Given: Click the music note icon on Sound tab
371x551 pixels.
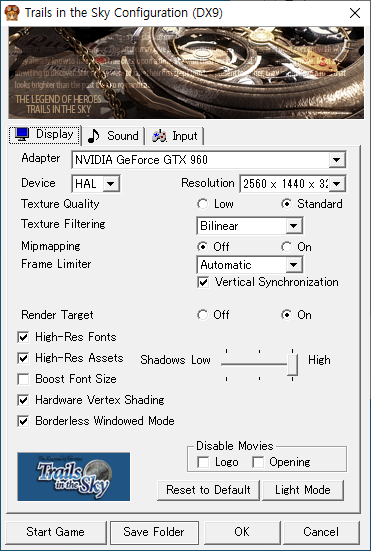Looking at the screenshot, I should pyautogui.click(x=93, y=136).
